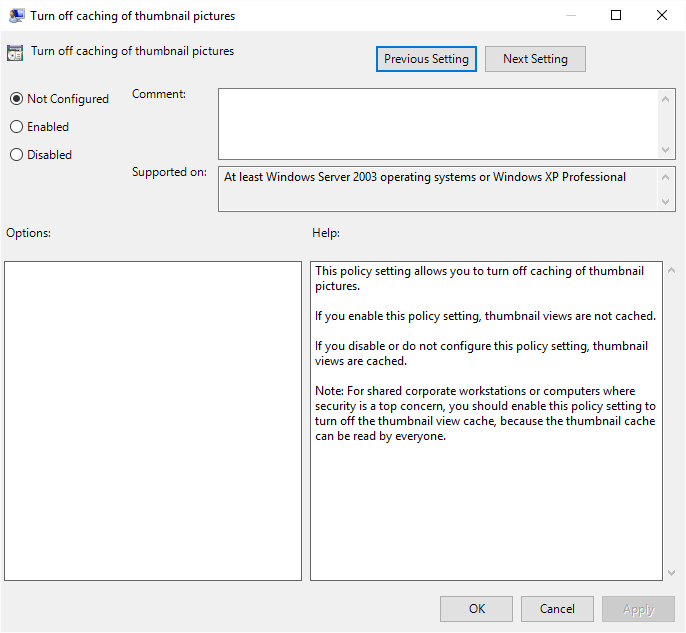
Task: Click the Help pane scroll up arrow
Action: (672, 270)
